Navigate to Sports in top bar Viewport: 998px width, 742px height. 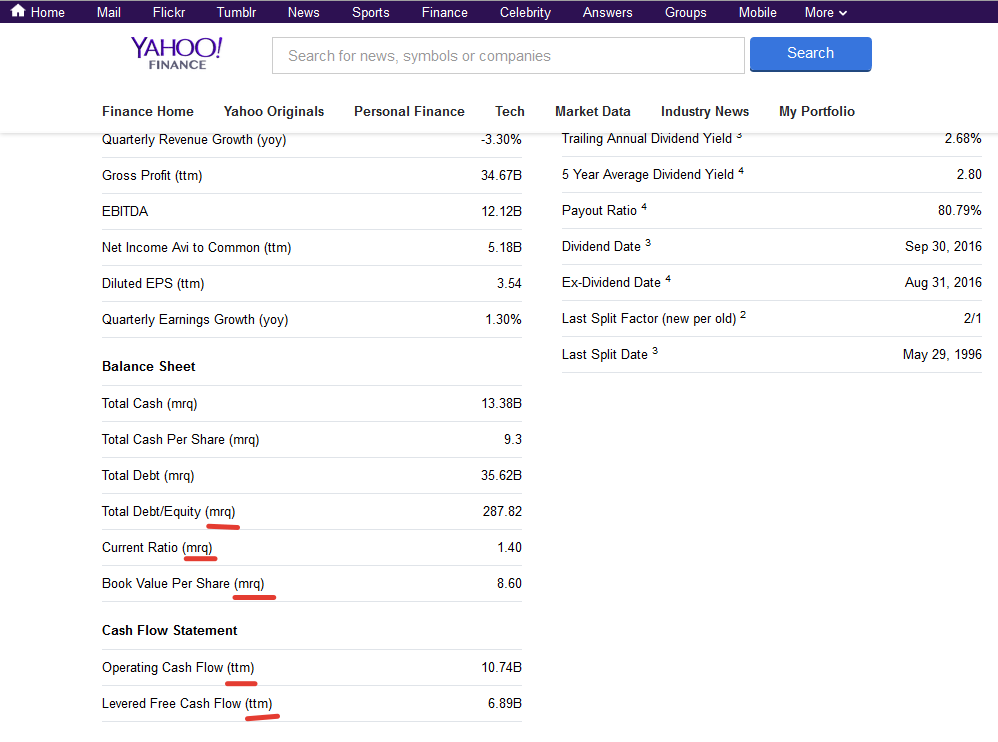click(x=370, y=12)
